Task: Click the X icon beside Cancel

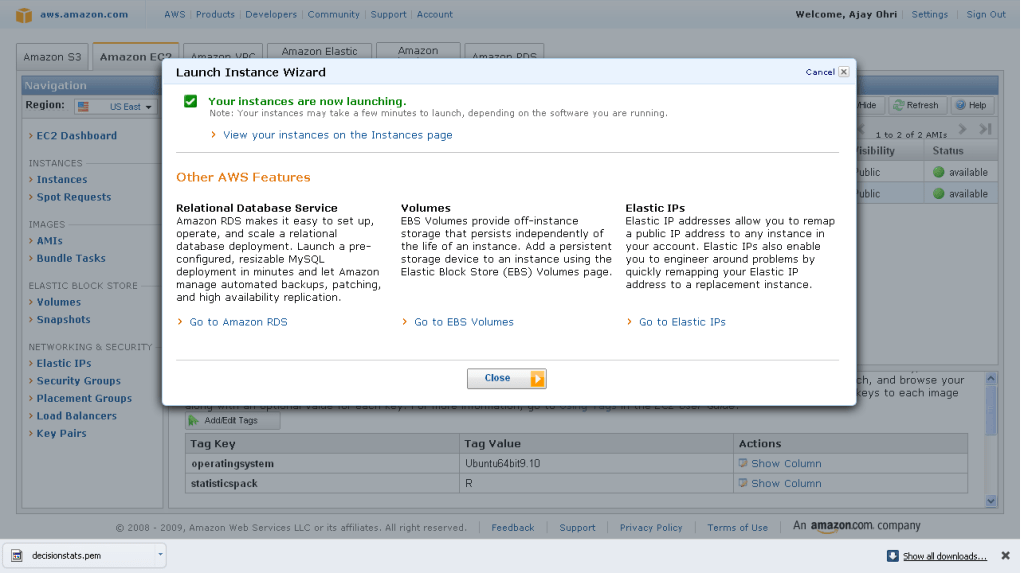Action: click(844, 72)
